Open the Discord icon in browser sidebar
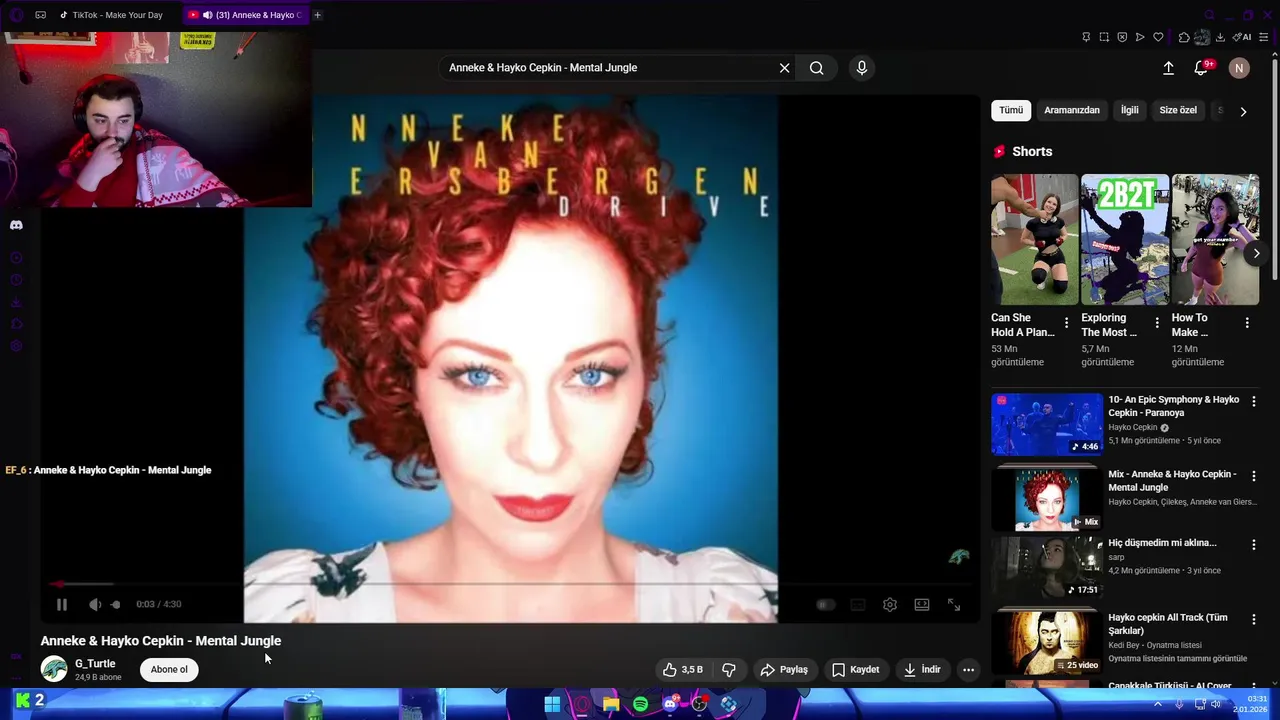1280x720 pixels. coord(16,225)
